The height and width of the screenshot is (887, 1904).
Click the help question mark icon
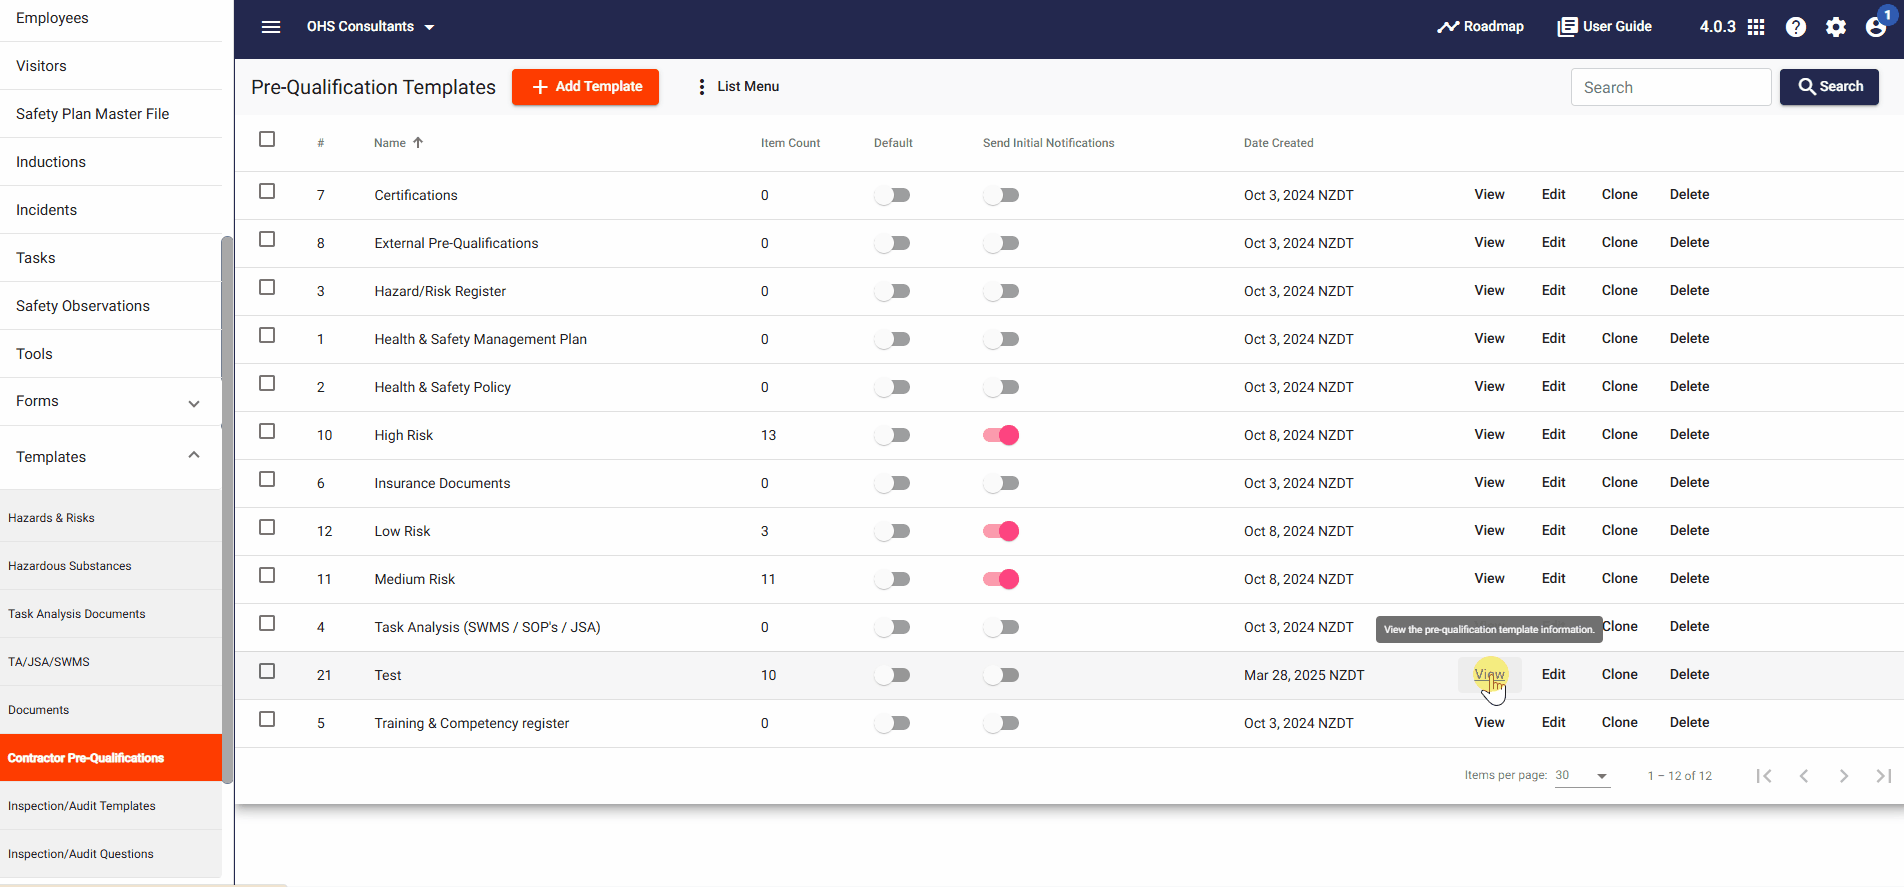pyautogui.click(x=1796, y=27)
